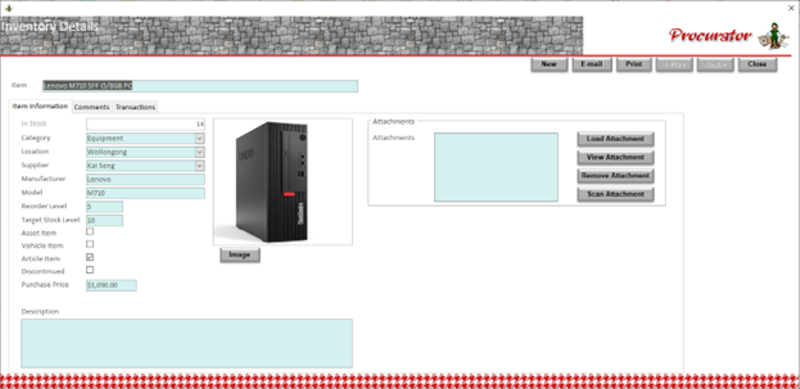
Task: Select the Purchase Price field
Action: 111,285
